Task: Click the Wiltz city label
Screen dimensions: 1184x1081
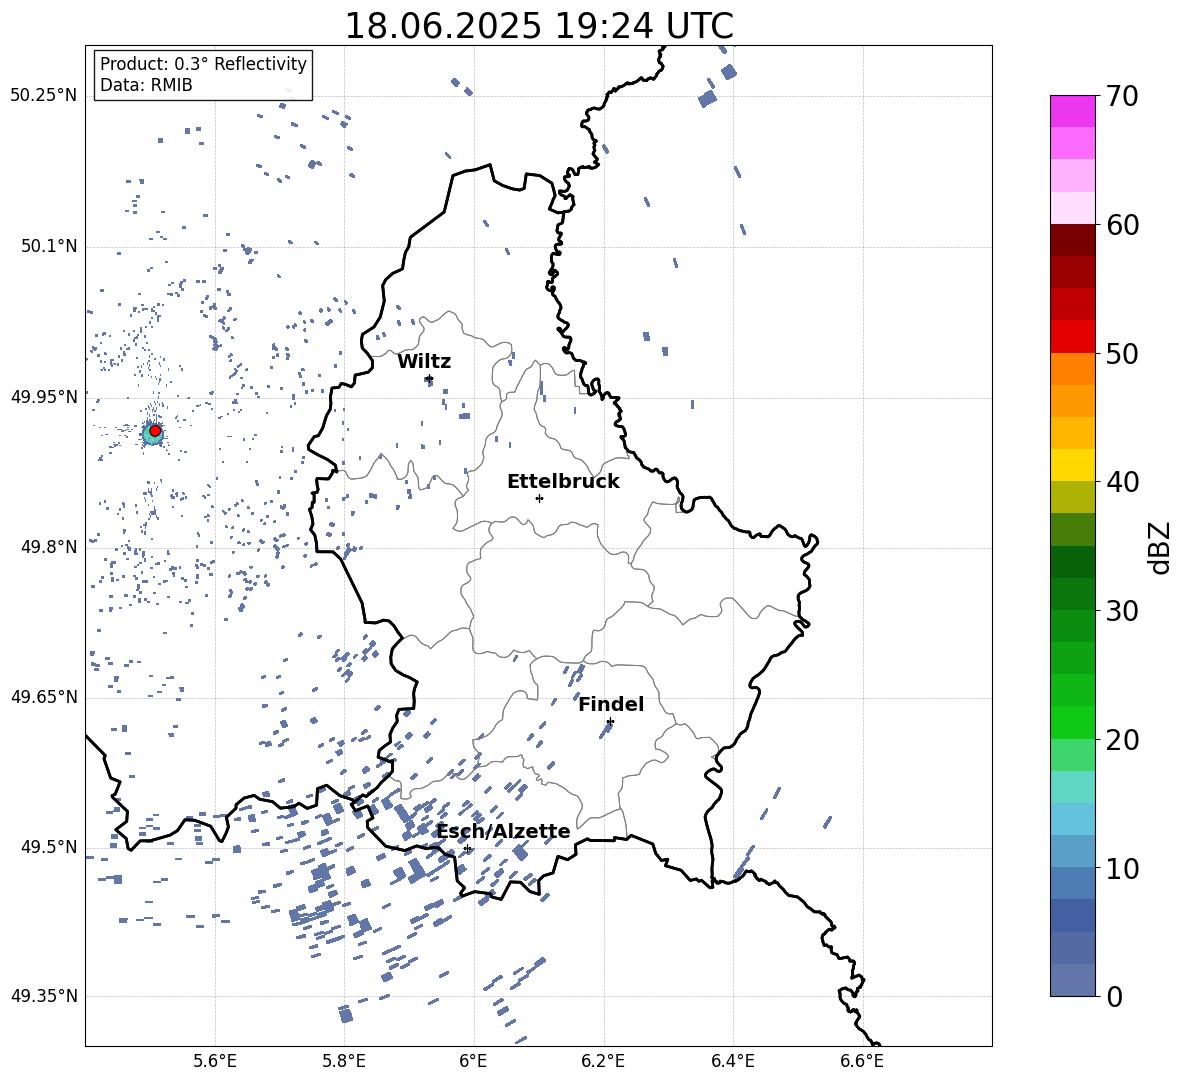Action: point(424,362)
